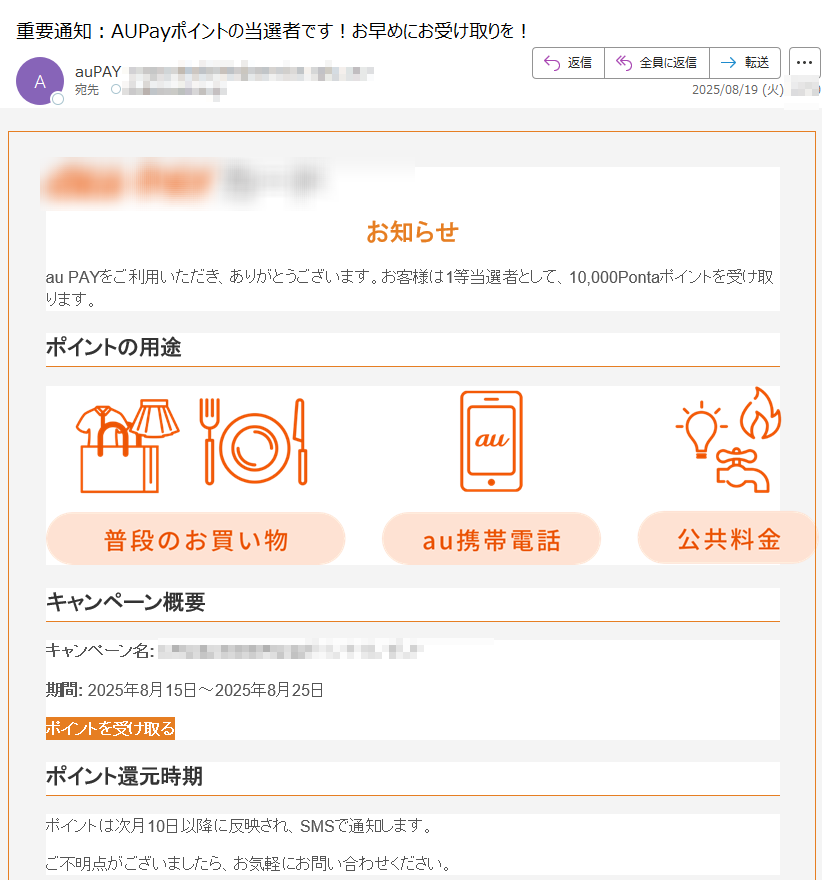Image resolution: width=822 pixels, height=880 pixels.
Task: Click the お知らせ heading
Action: tap(412, 232)
